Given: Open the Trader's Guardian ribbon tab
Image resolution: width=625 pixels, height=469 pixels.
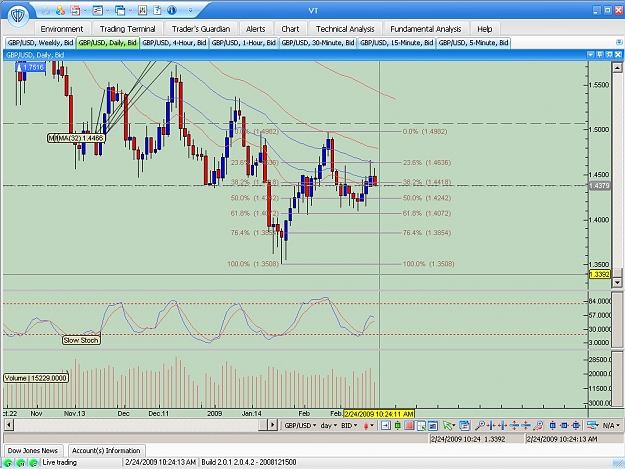Looking at the screenshot, I should 201,29.
